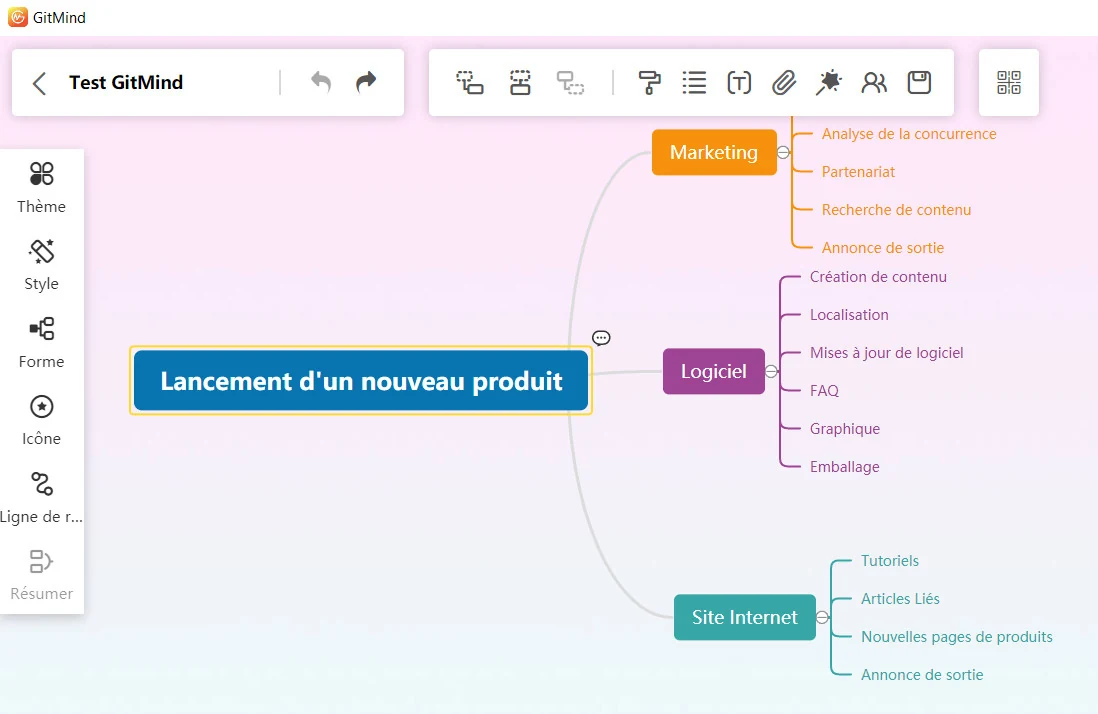Select the Localisation subtopic

849,314
